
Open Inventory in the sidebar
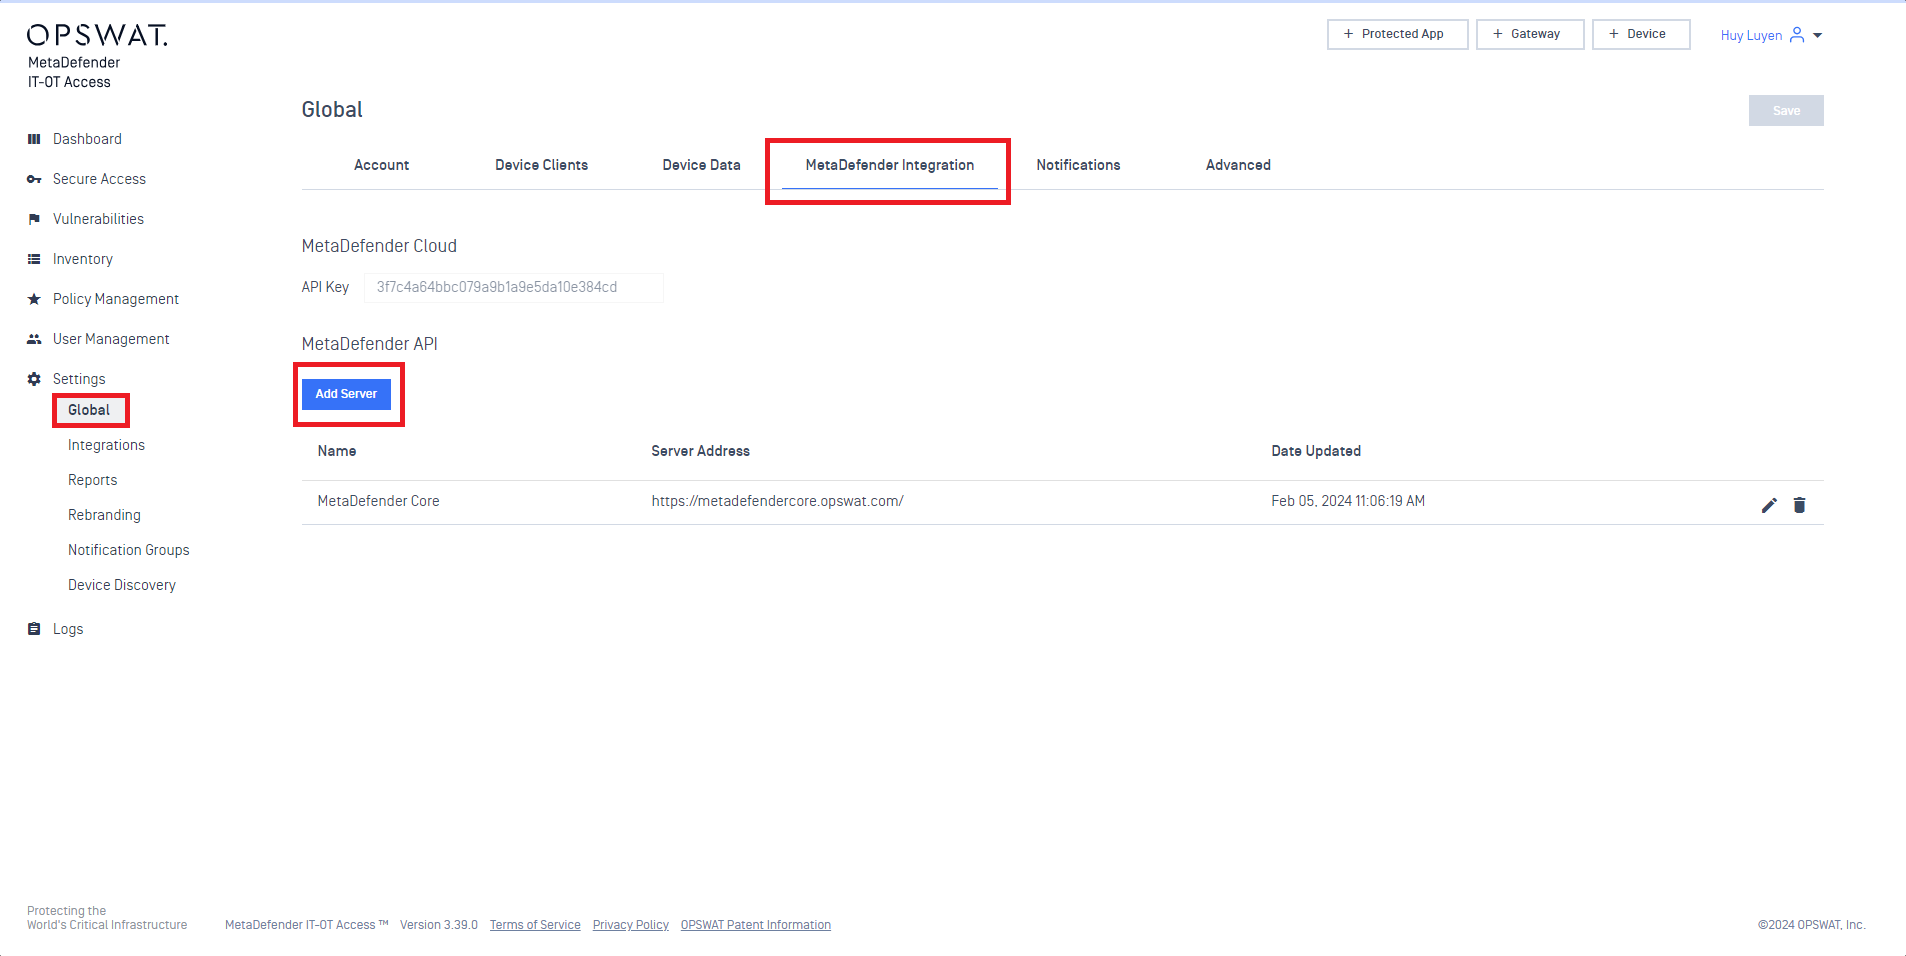click(x=82, y=259)
